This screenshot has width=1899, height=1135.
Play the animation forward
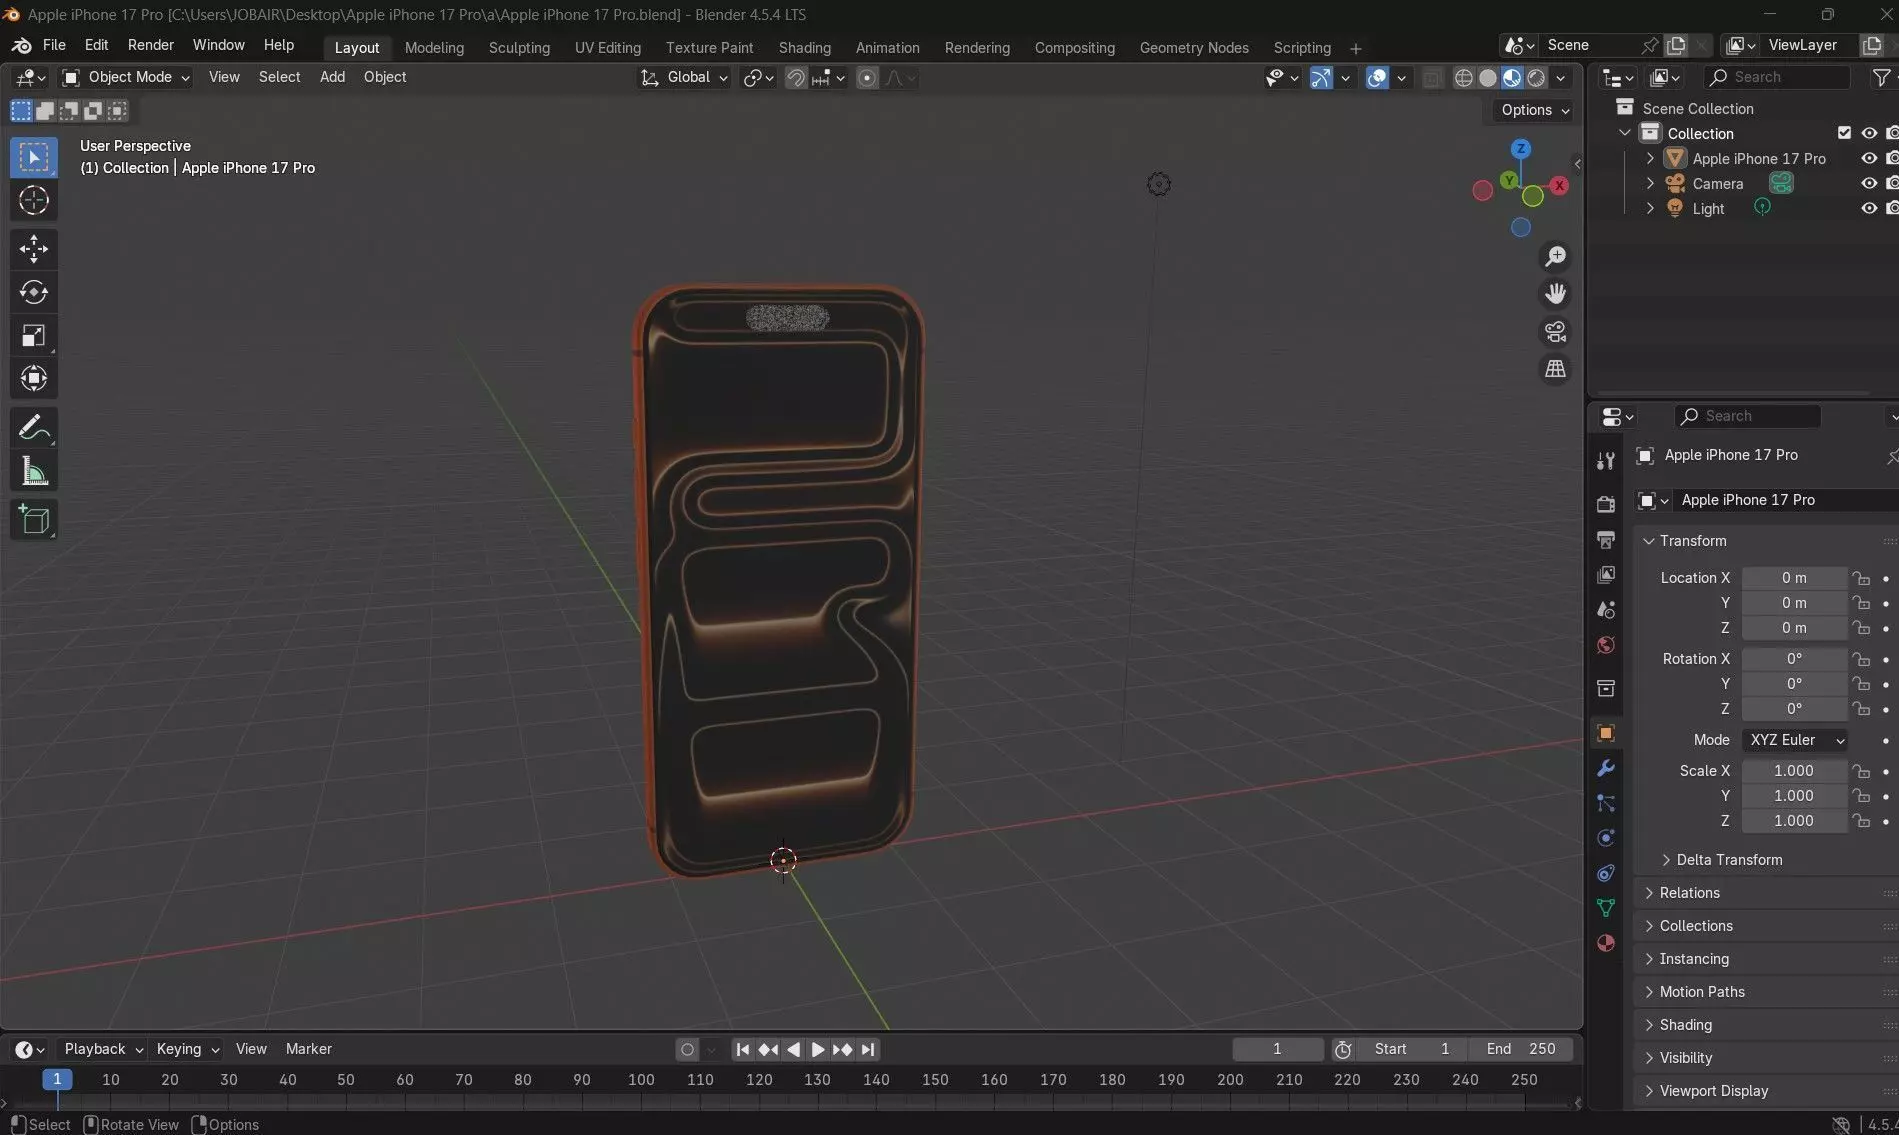tap(817, 1049)
